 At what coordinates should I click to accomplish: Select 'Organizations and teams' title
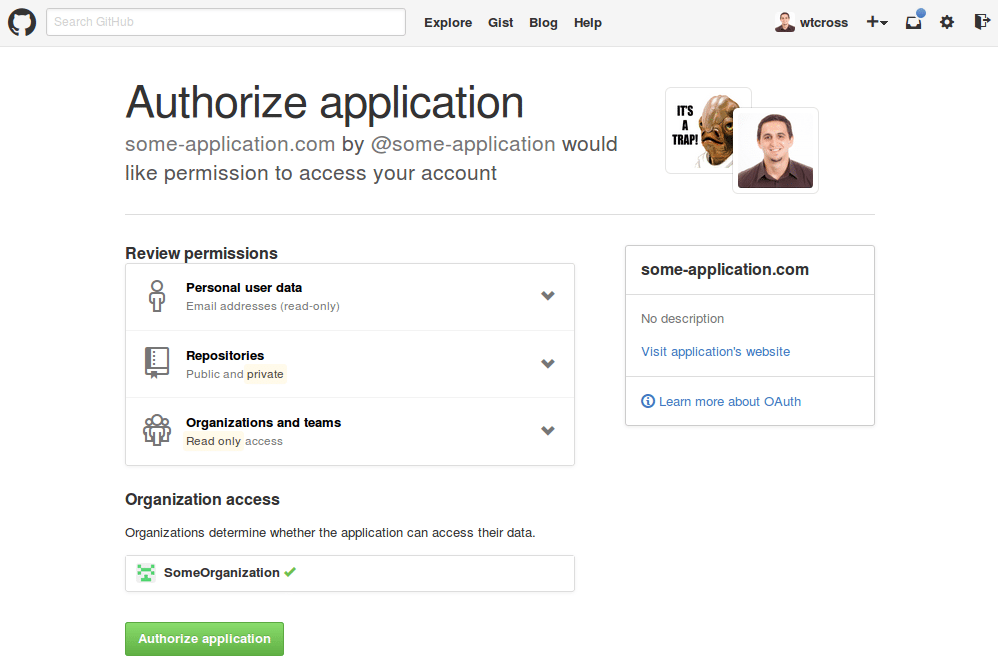click(264, 423)
